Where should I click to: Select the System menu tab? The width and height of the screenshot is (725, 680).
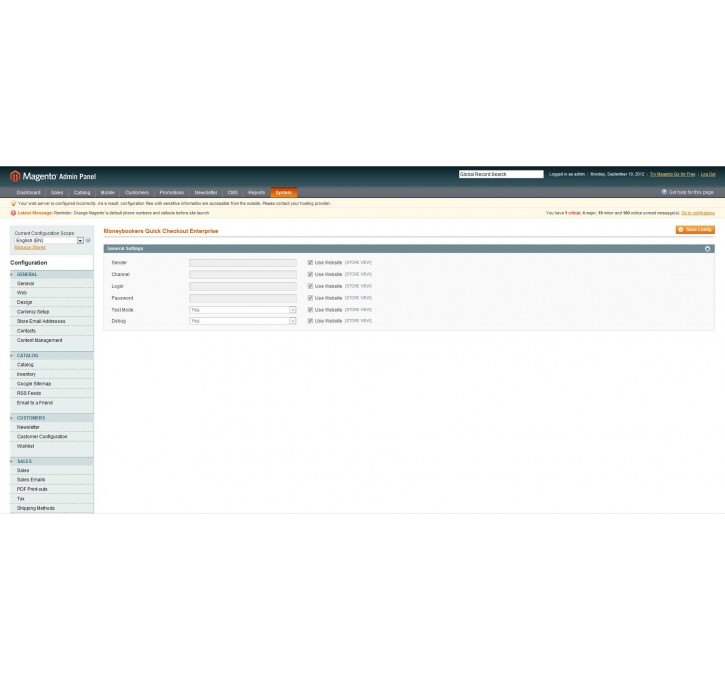coord(284,192)
